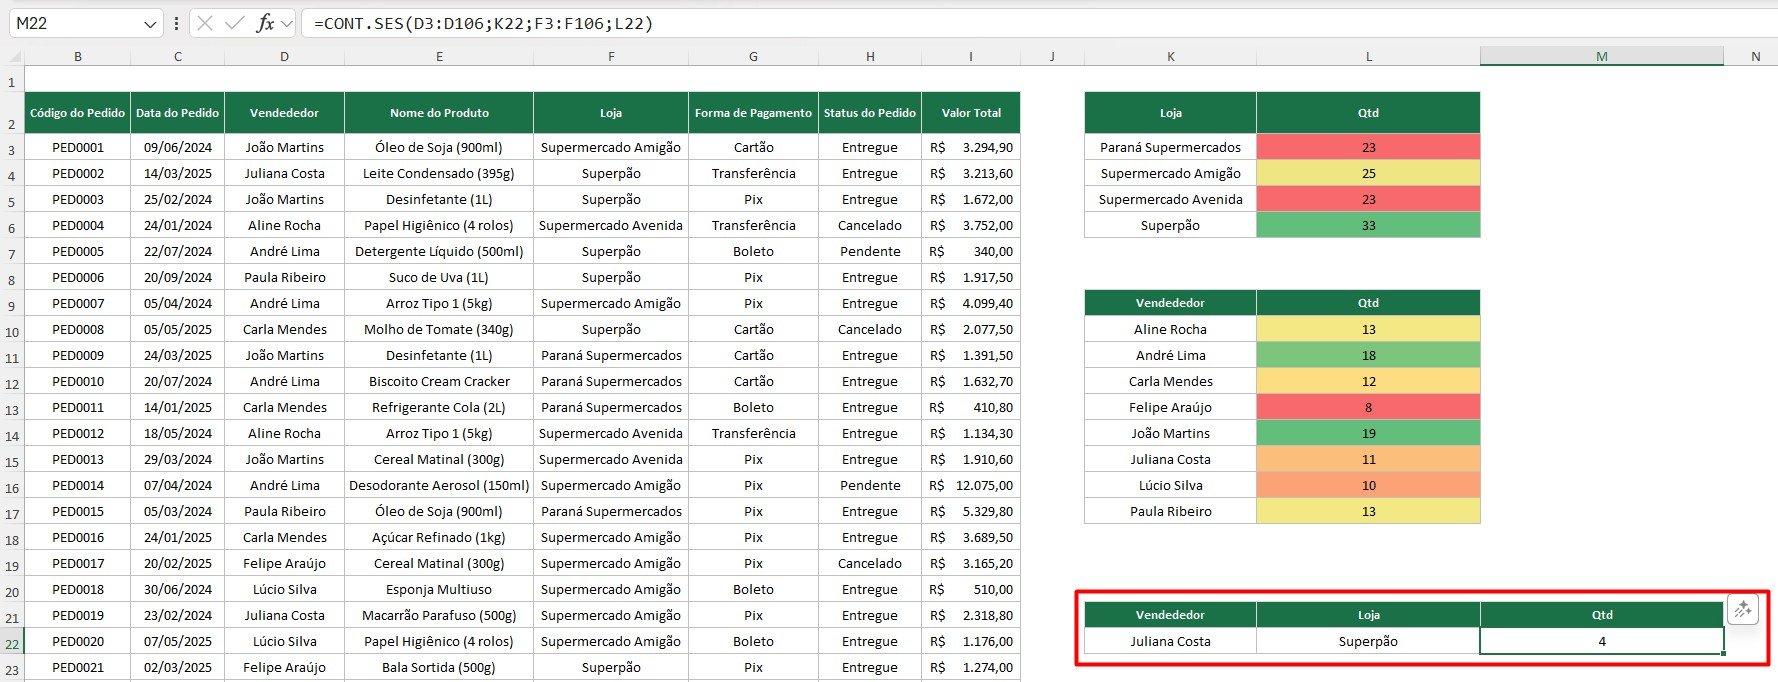The height and width of the screenshot is (682, 1778).
Task: Click into the CONT.SES formula text
Action: point(483,23)
